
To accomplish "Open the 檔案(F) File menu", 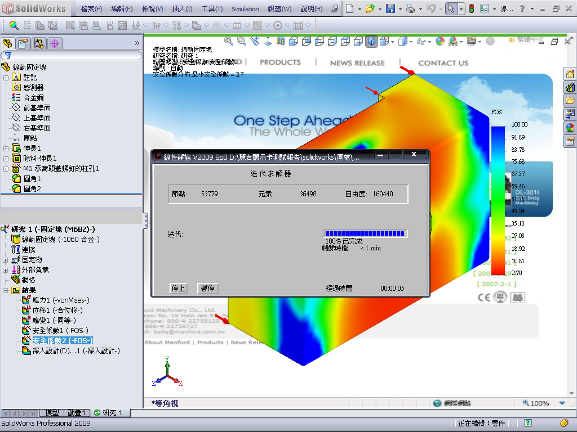I will (x=91, y=9).
